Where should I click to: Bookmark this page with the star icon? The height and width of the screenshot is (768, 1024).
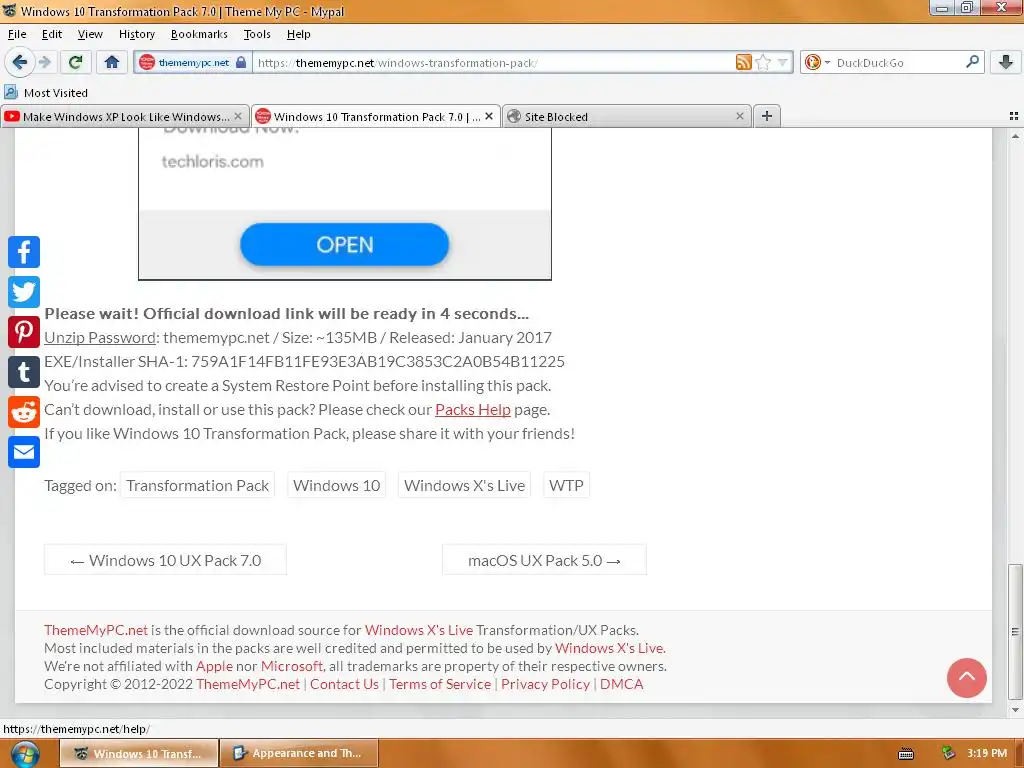[762, 62]
